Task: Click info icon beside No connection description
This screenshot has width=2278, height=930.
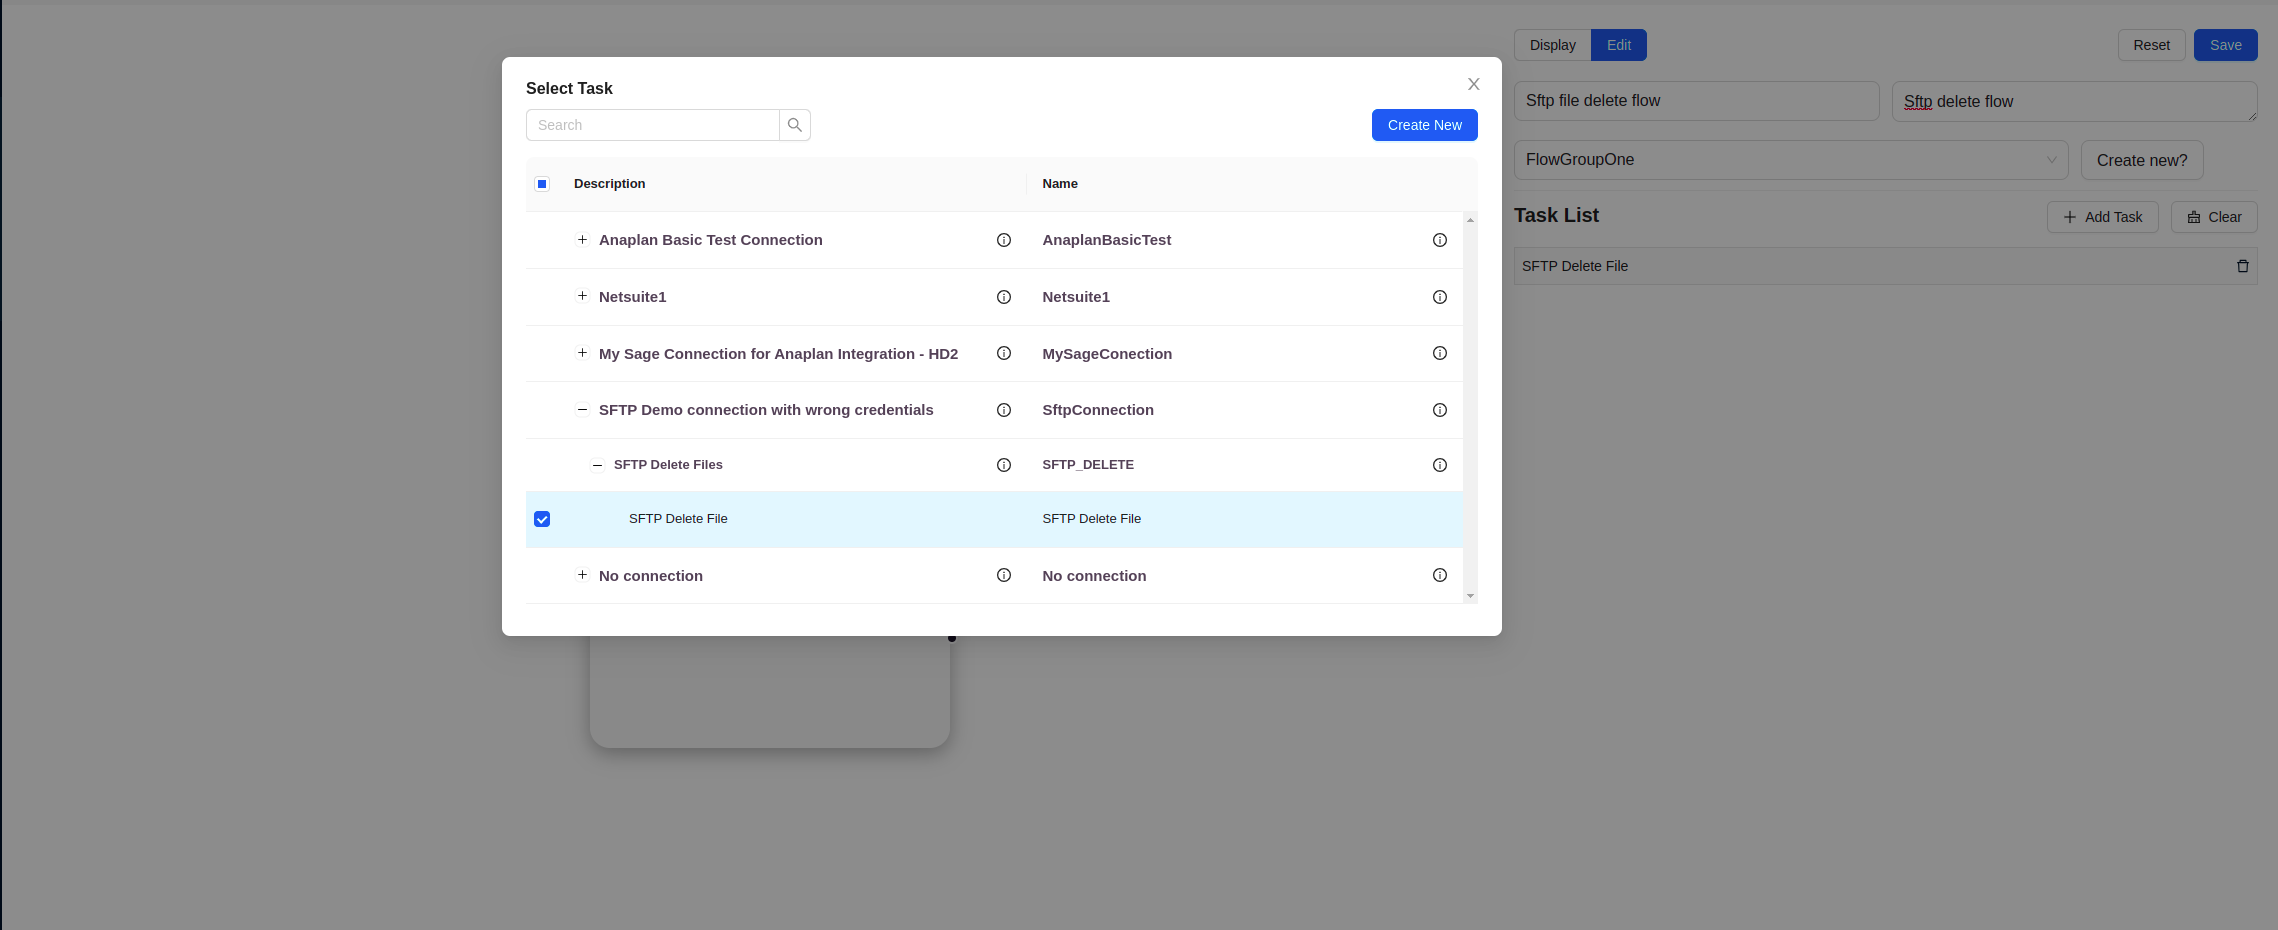Action: 1004,575
